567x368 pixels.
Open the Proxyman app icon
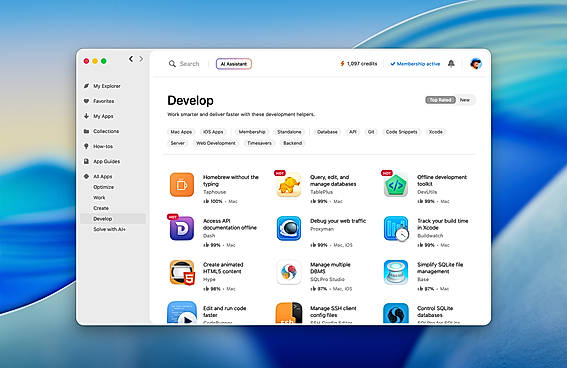pos(289,228)
